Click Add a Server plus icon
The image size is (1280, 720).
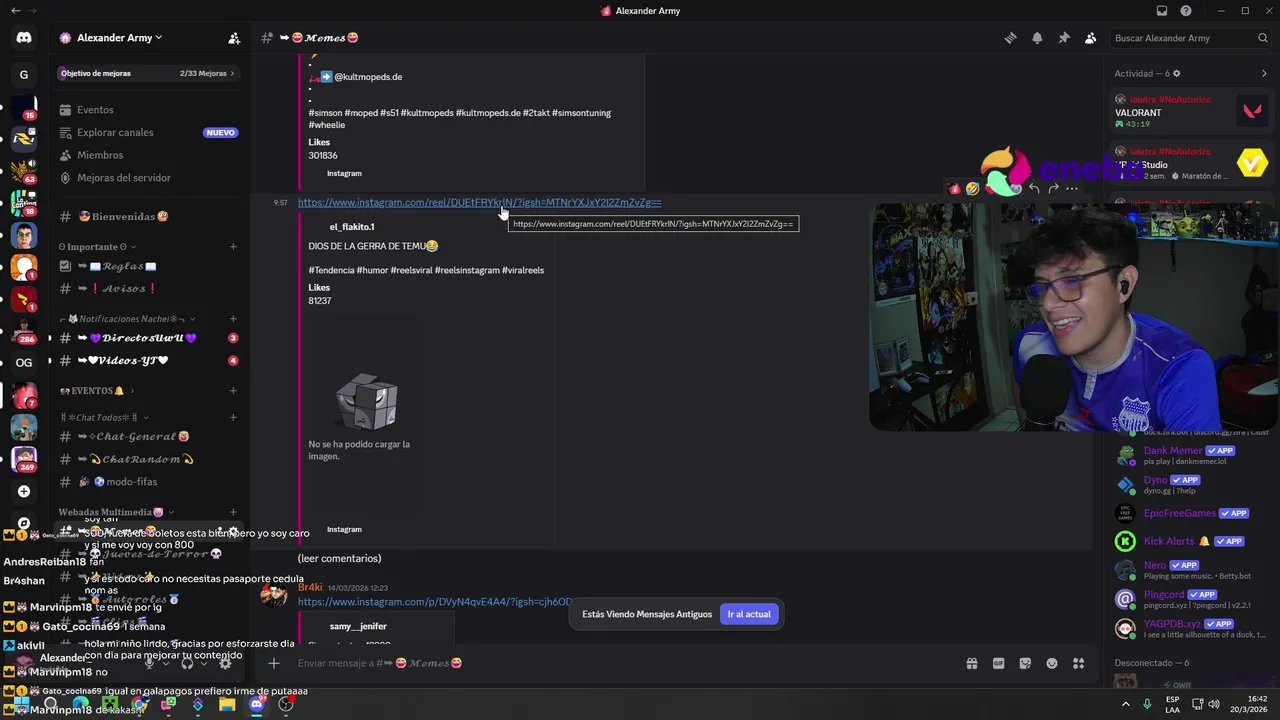click(x=24, y=491)
